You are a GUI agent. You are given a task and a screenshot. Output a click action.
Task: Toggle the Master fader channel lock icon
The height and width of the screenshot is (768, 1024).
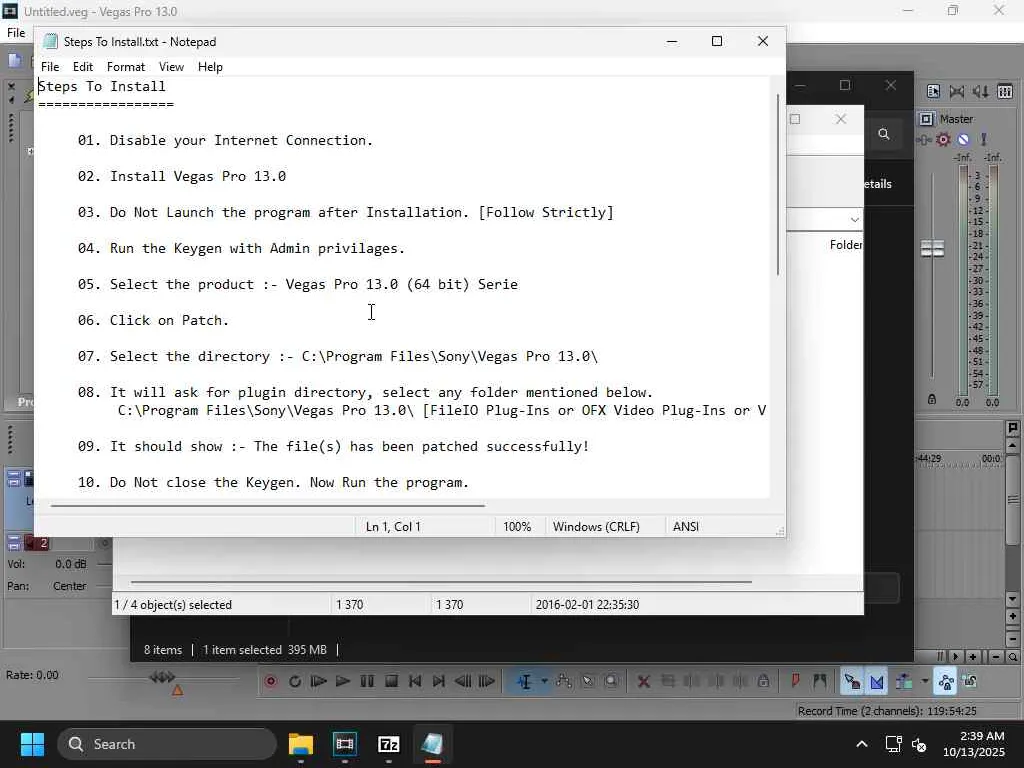pos(932,399)
